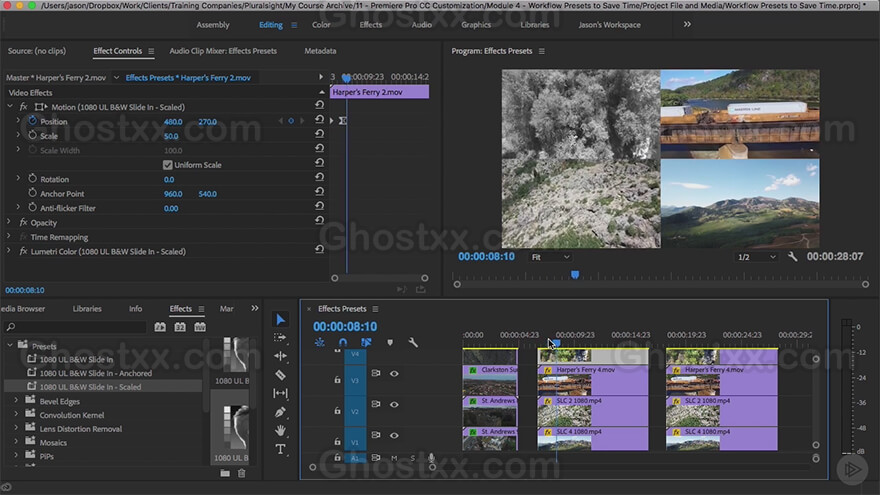Expand Lumetri Color effect properties
Viewport: 880px width, 495px height.
click(8, 251)
